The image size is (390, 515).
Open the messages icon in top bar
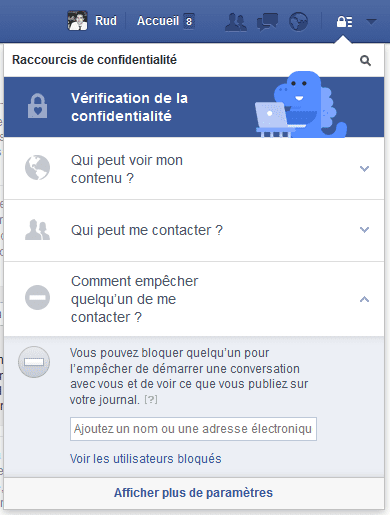pyautogui.click(x=267, y=22)
